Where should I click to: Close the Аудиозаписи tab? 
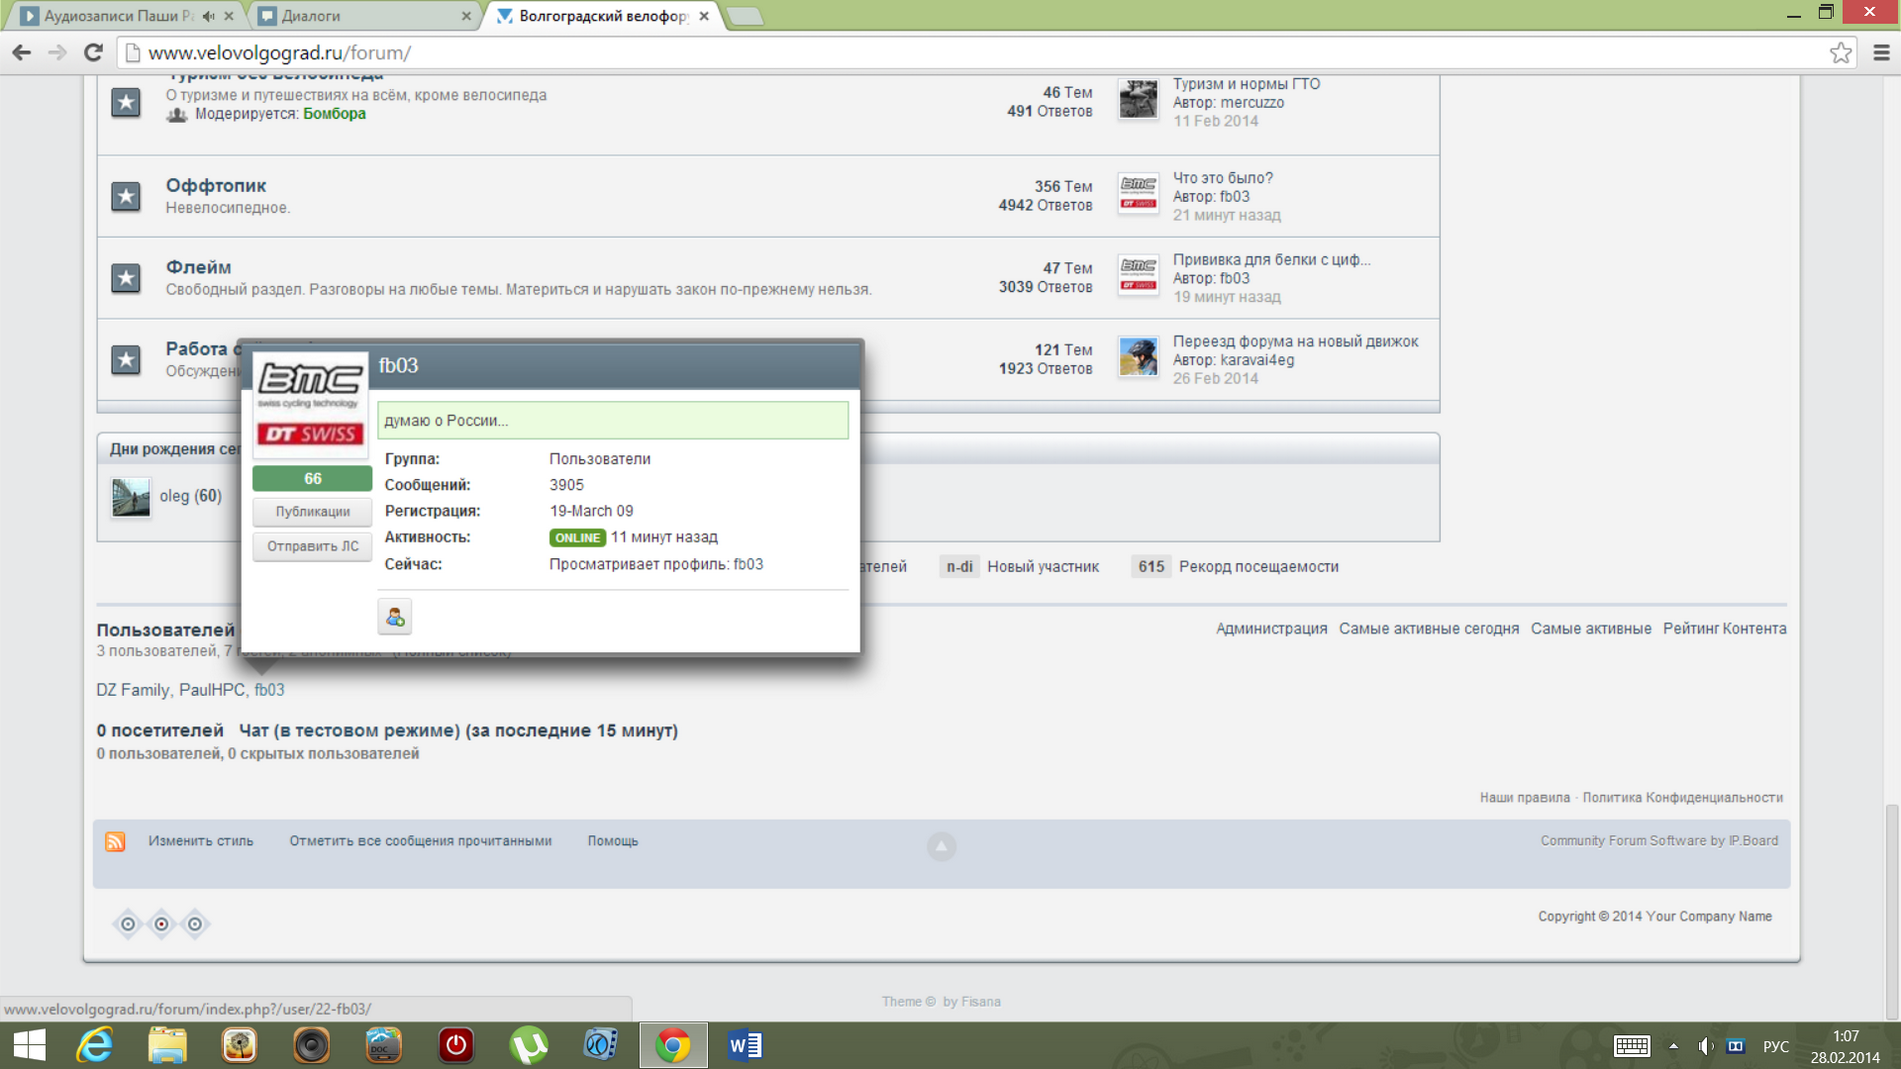(x=229, y=16)
